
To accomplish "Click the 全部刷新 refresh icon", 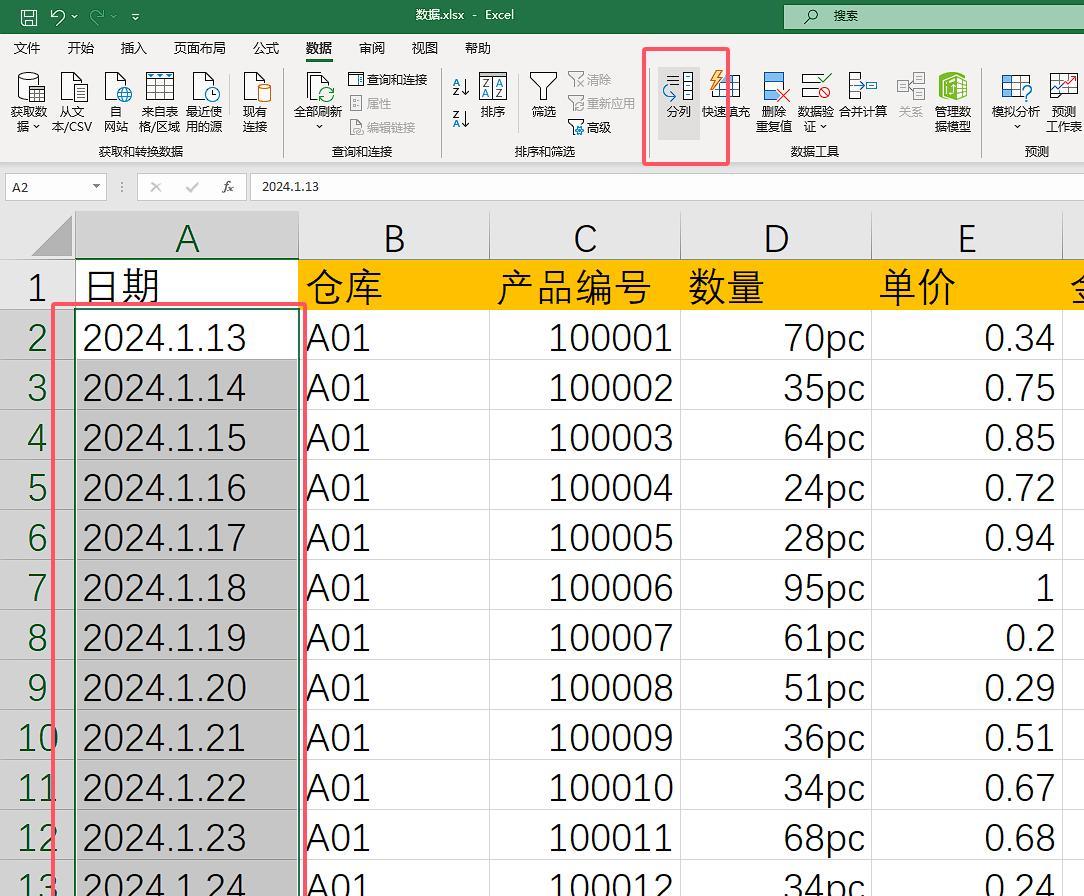I will point(319,87).
